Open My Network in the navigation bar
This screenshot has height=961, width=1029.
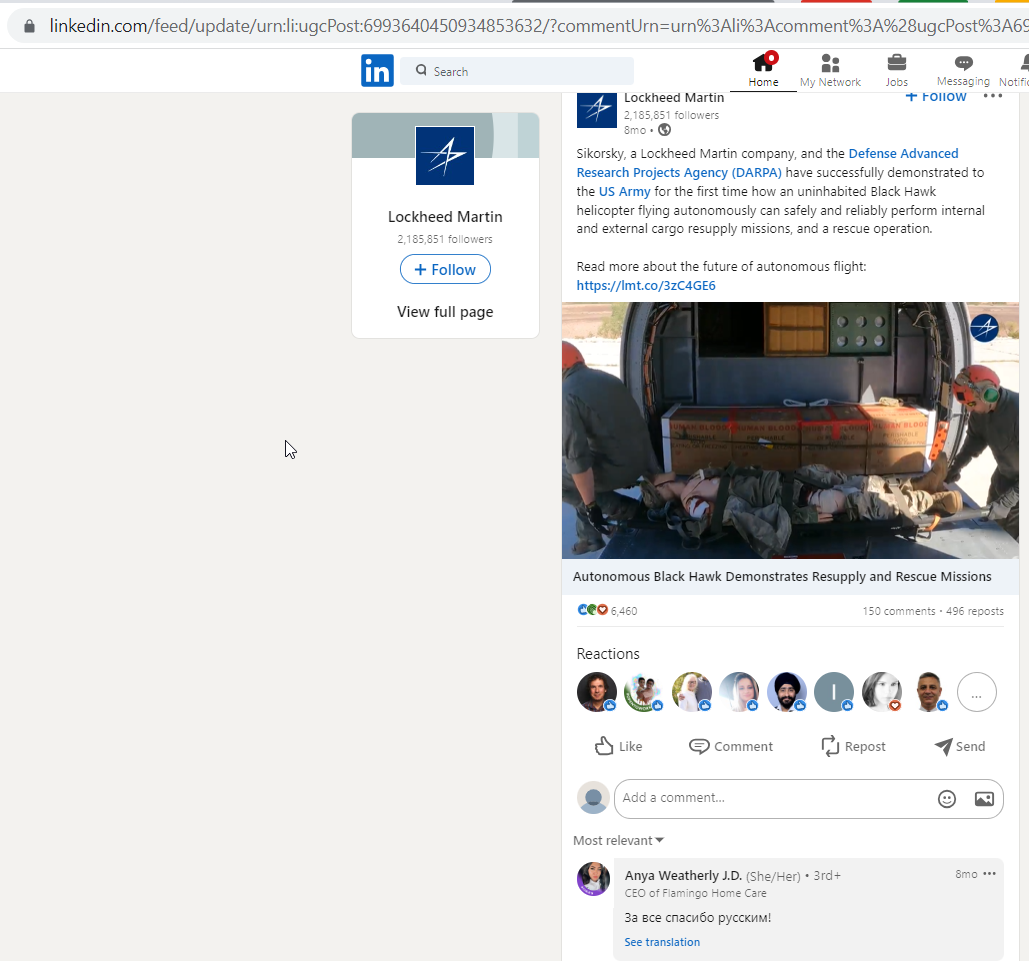pyautogui.click(x=830, y=70)
